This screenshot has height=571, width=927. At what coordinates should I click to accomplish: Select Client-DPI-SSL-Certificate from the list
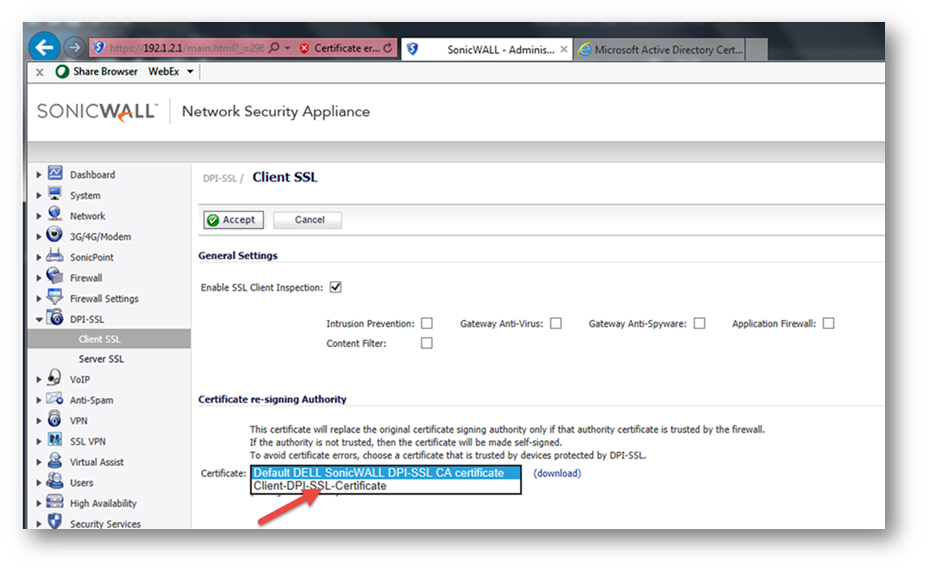pyautogui.click(x=386, y=486)
